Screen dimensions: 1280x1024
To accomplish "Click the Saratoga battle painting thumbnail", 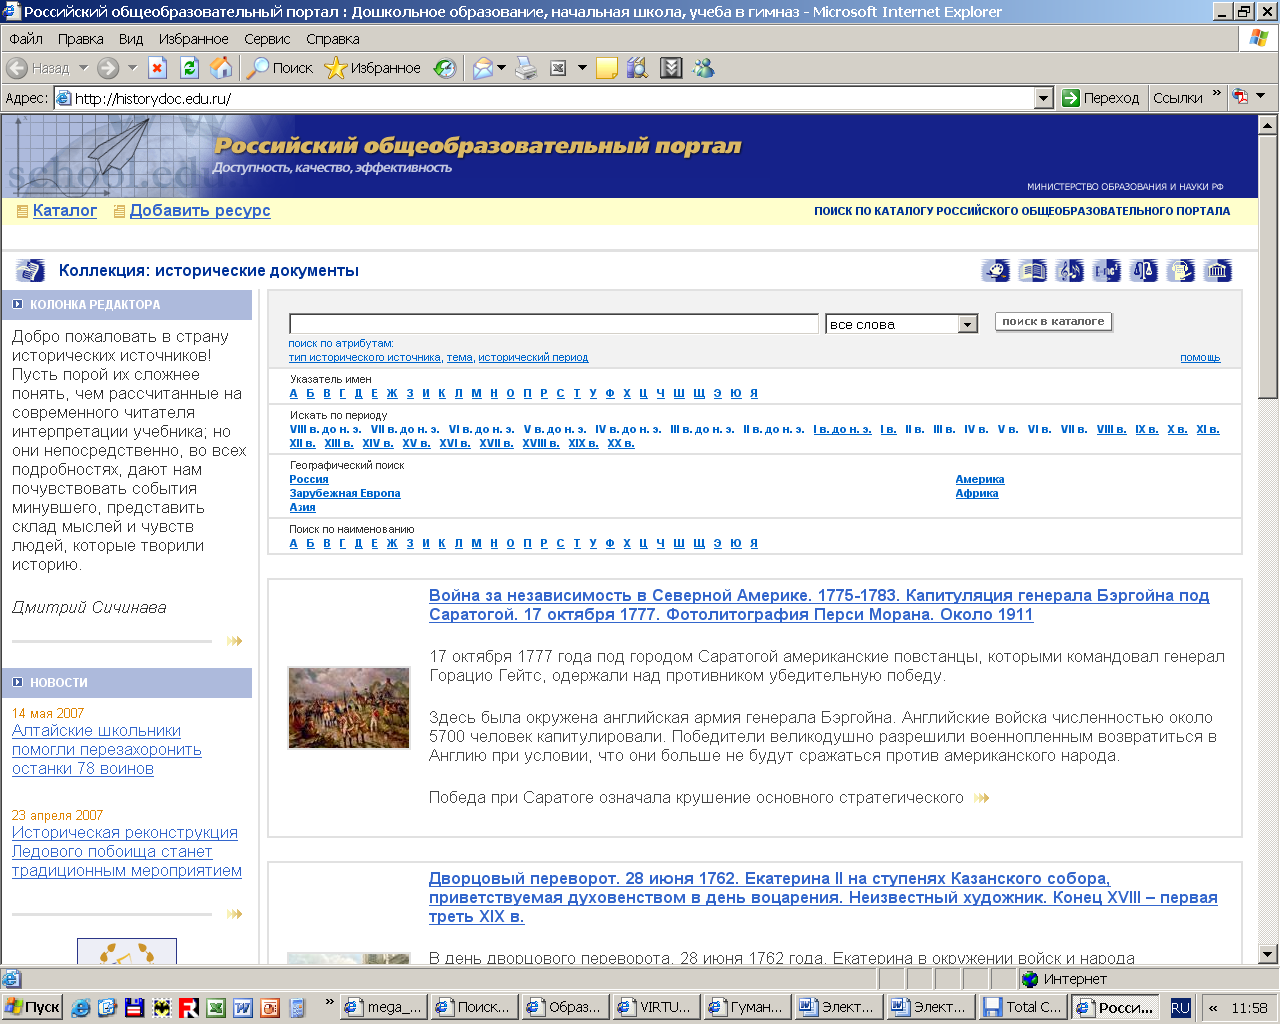I will (348, 707).
